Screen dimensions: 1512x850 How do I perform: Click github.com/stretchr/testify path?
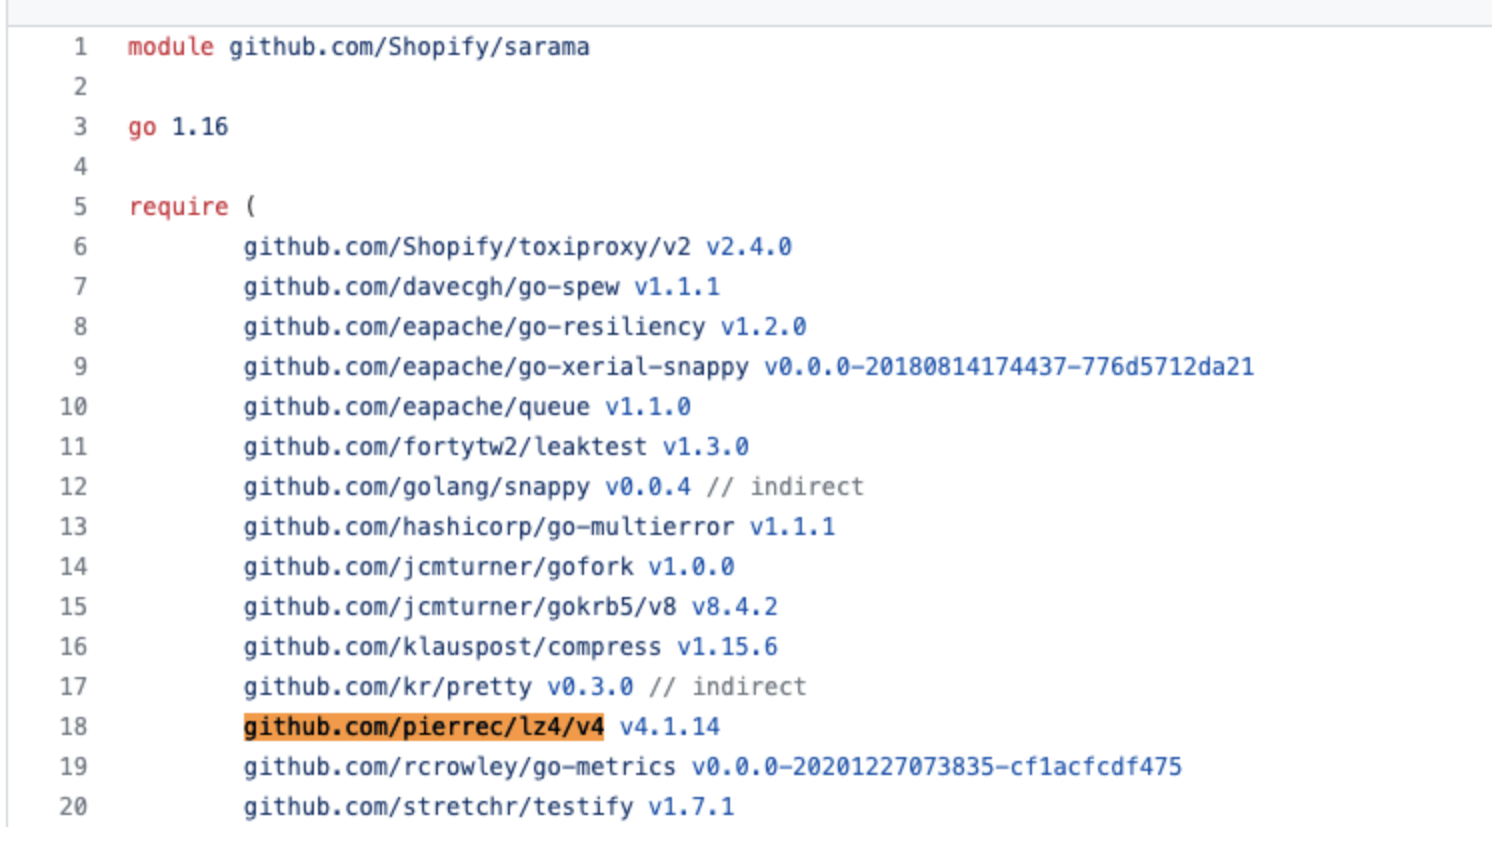pos(438,807)
